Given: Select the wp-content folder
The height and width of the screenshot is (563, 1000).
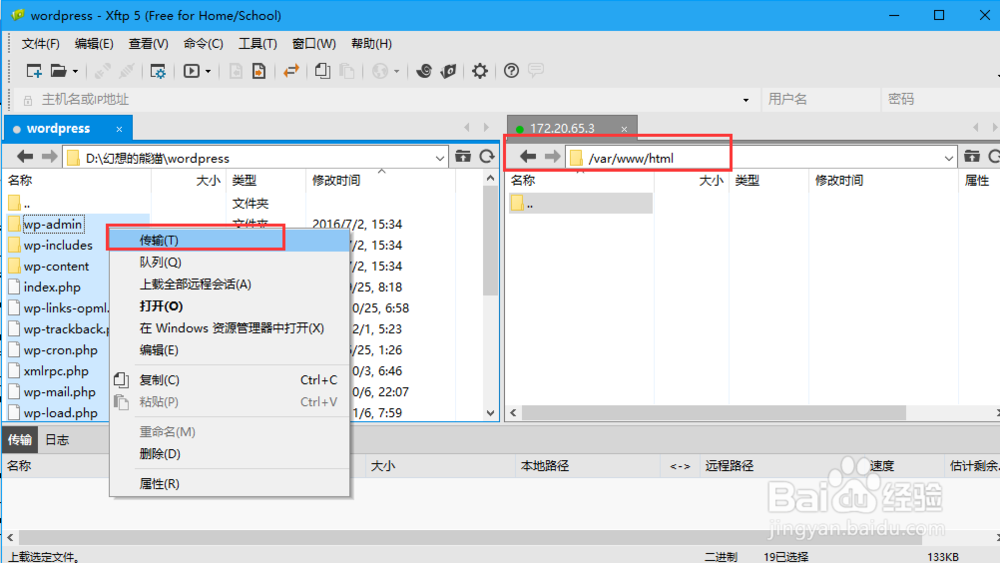Looking at the screenshot, I should pyautogui.click(x=56, y=267).
